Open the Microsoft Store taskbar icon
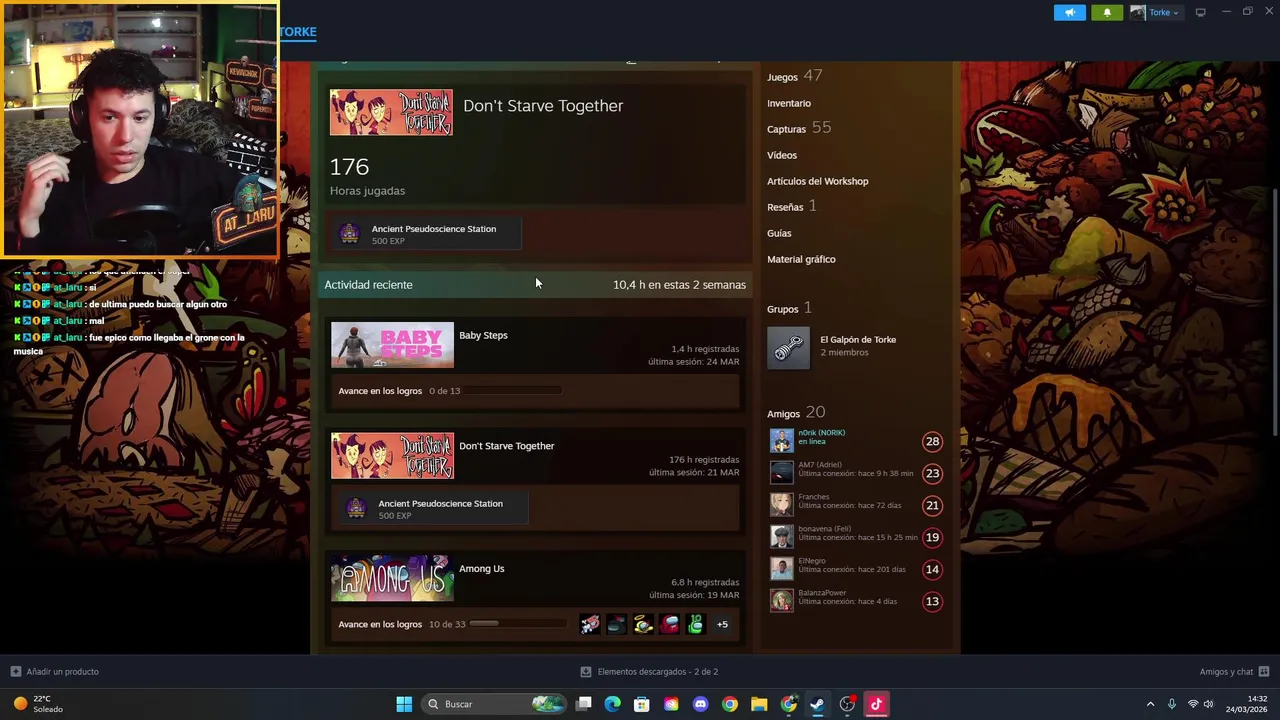The image size is (1280, 720). 642,704
